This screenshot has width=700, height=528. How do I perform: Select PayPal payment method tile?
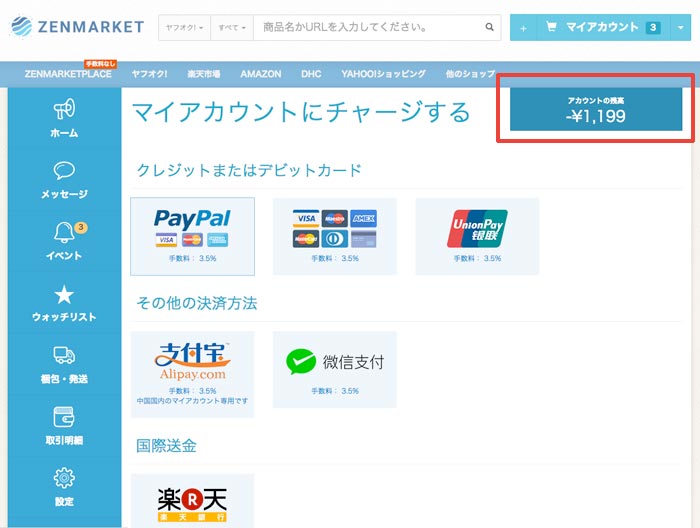point(192,236)
